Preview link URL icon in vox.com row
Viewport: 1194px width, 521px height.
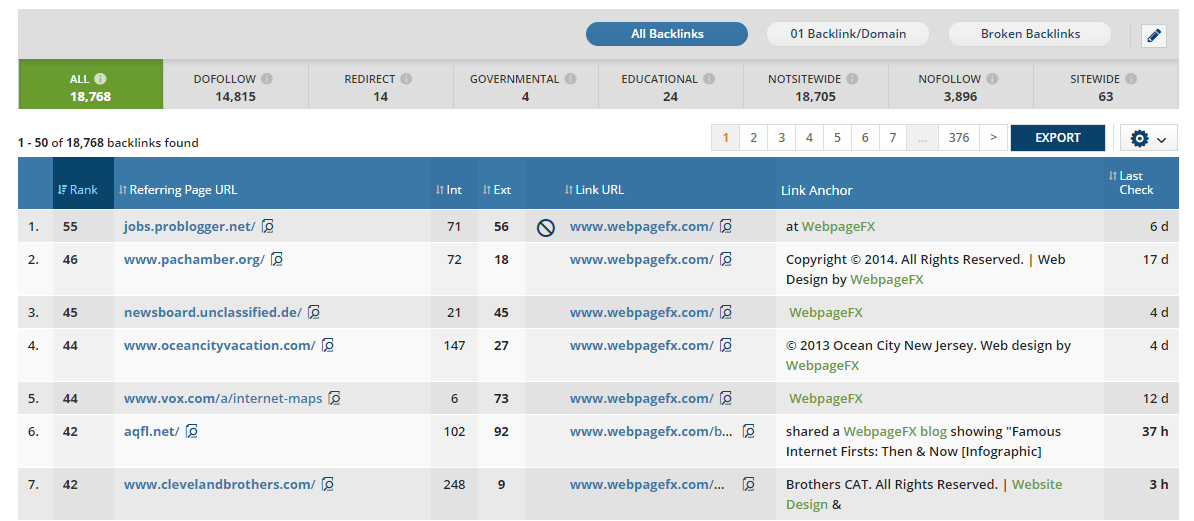coord(726,398)
